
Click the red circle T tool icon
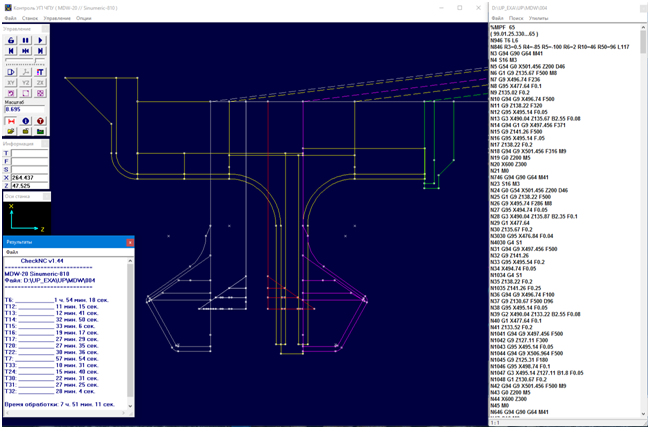pos(40,120)
